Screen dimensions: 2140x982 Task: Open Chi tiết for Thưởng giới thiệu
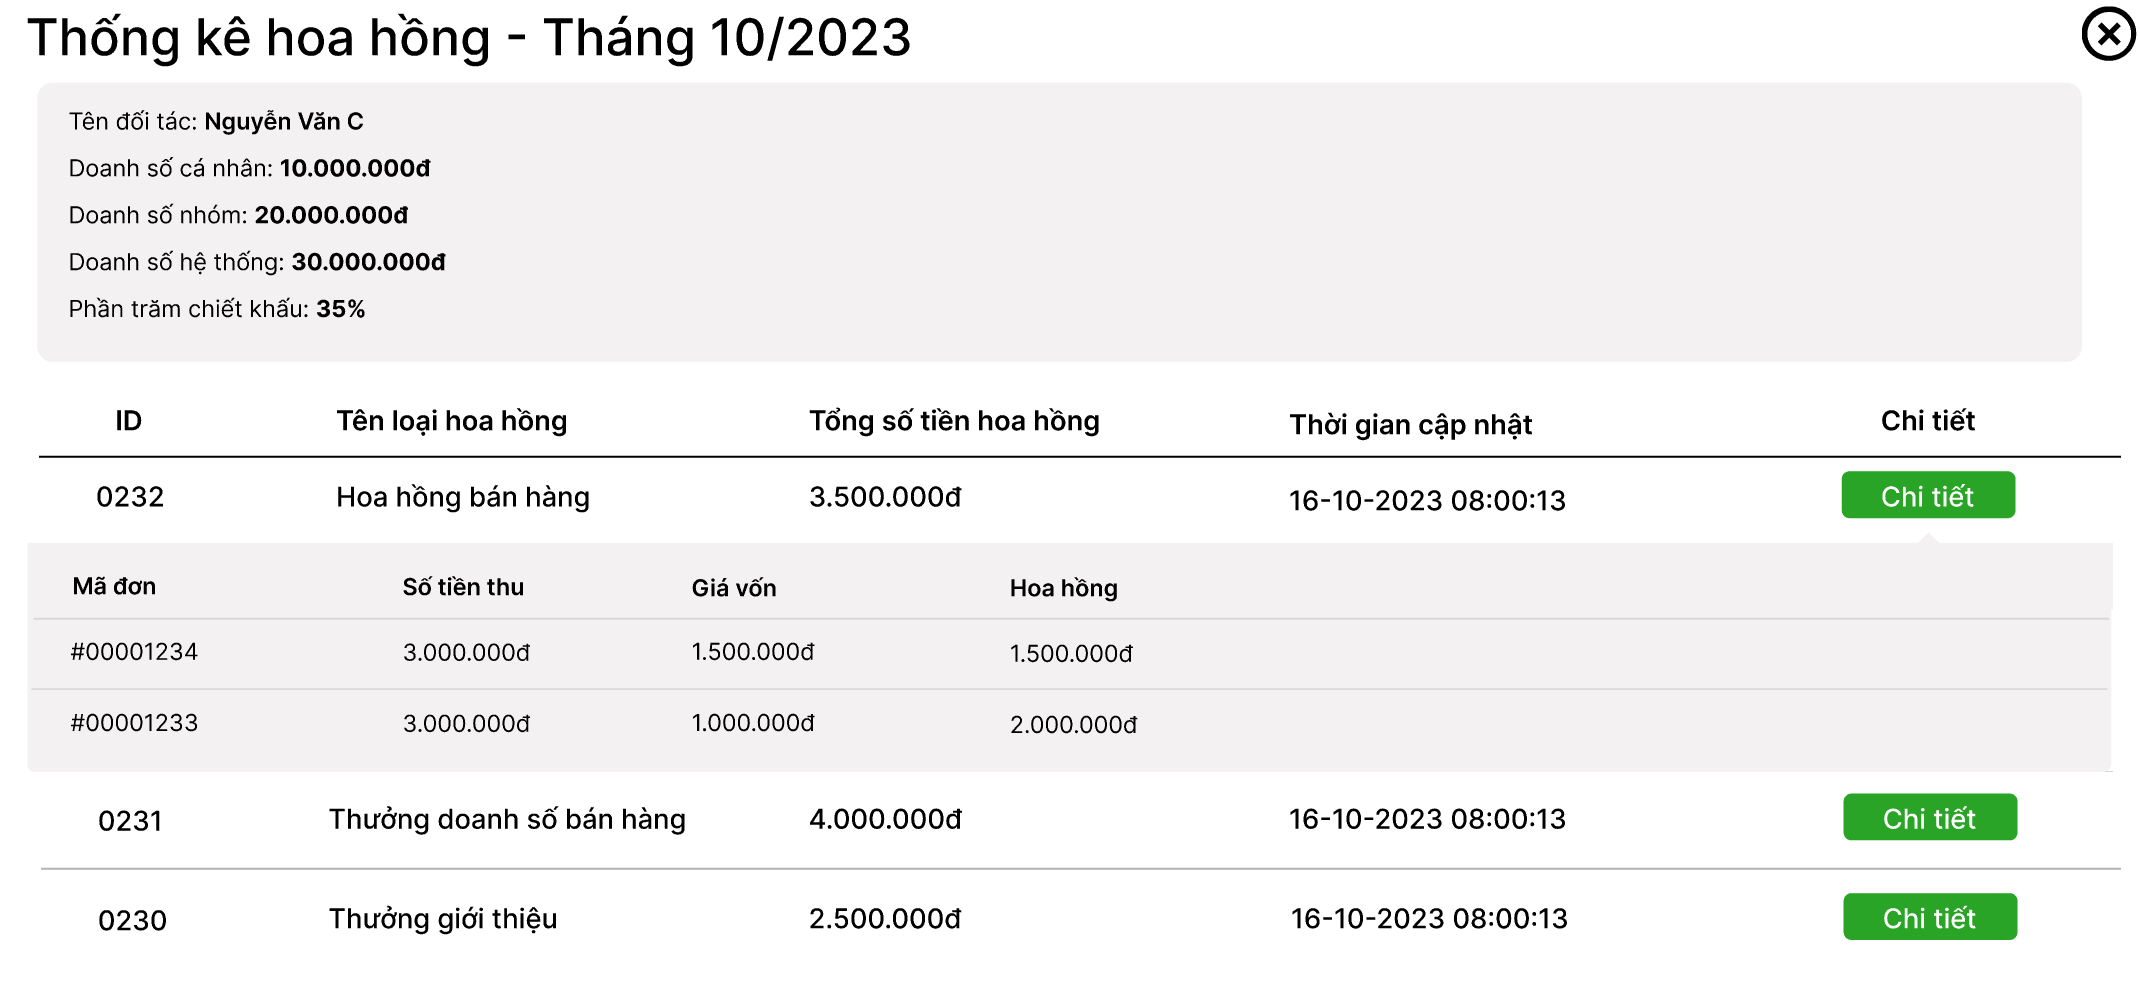point(1929,917)
